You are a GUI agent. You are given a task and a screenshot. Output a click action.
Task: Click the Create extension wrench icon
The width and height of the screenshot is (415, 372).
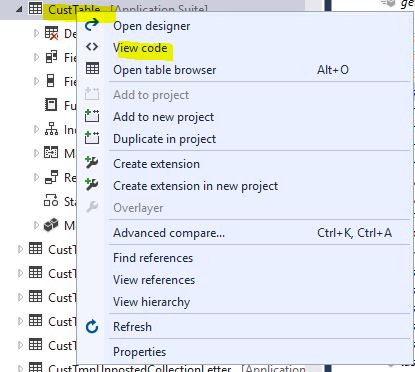92,162
